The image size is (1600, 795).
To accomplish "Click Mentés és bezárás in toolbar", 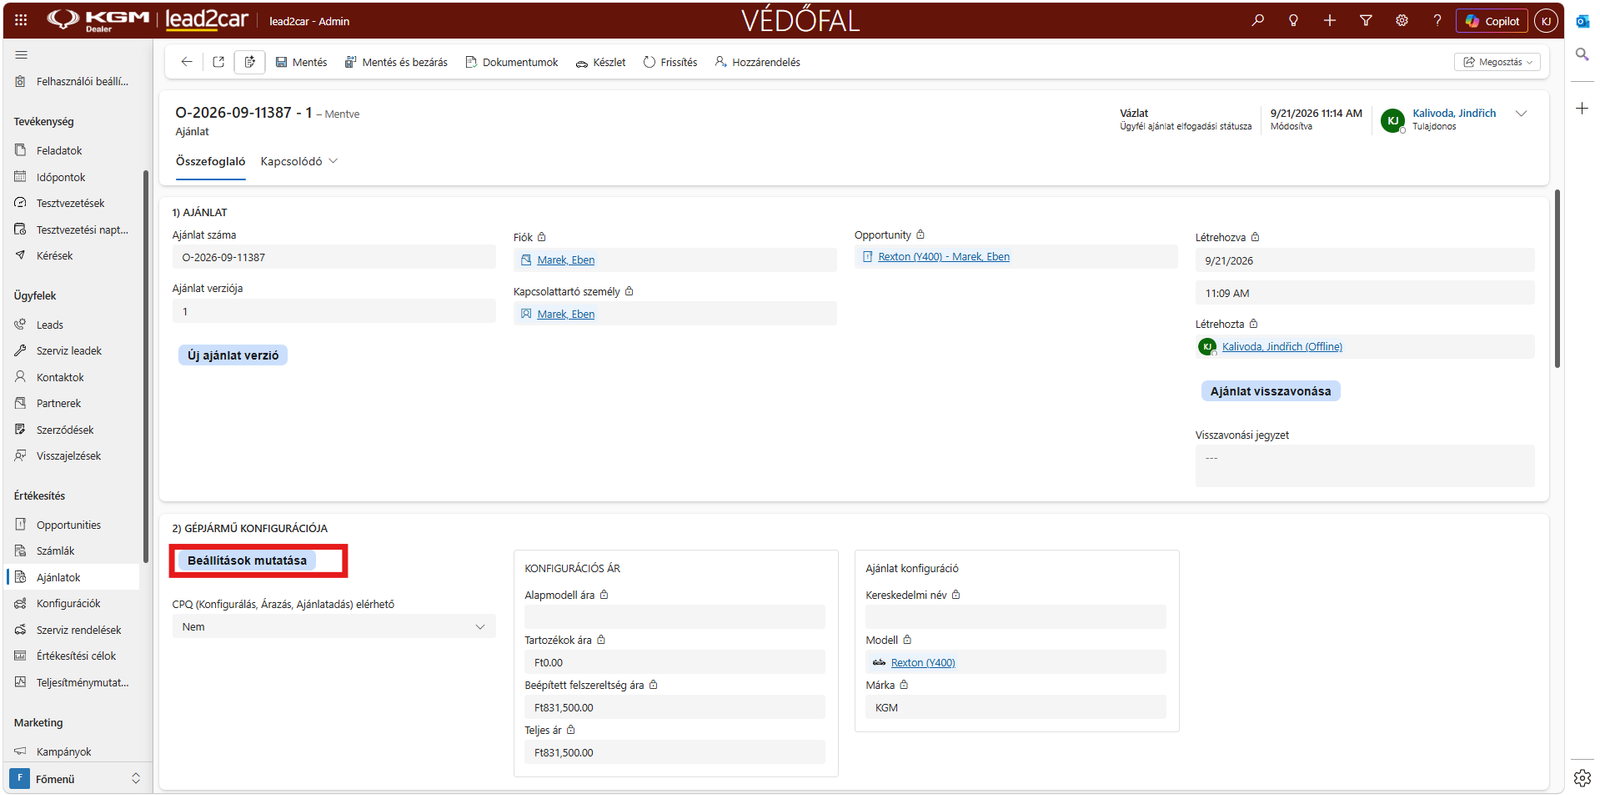I will click(x=396, y=62).
